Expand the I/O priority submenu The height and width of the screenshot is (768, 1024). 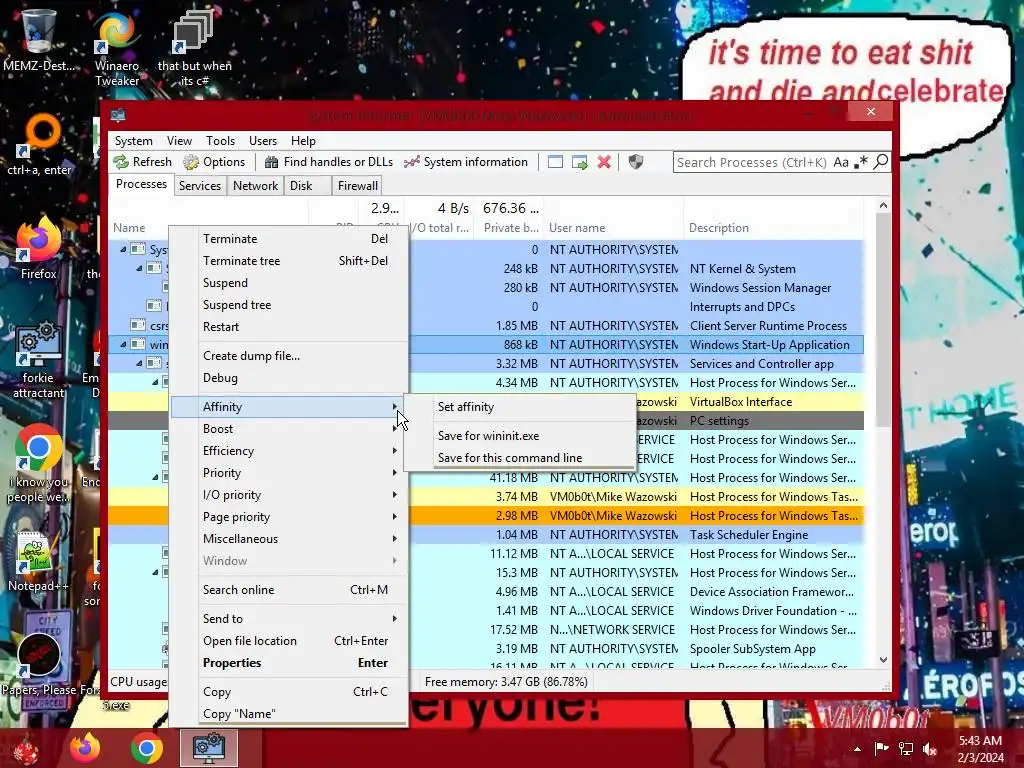point(289,495)
